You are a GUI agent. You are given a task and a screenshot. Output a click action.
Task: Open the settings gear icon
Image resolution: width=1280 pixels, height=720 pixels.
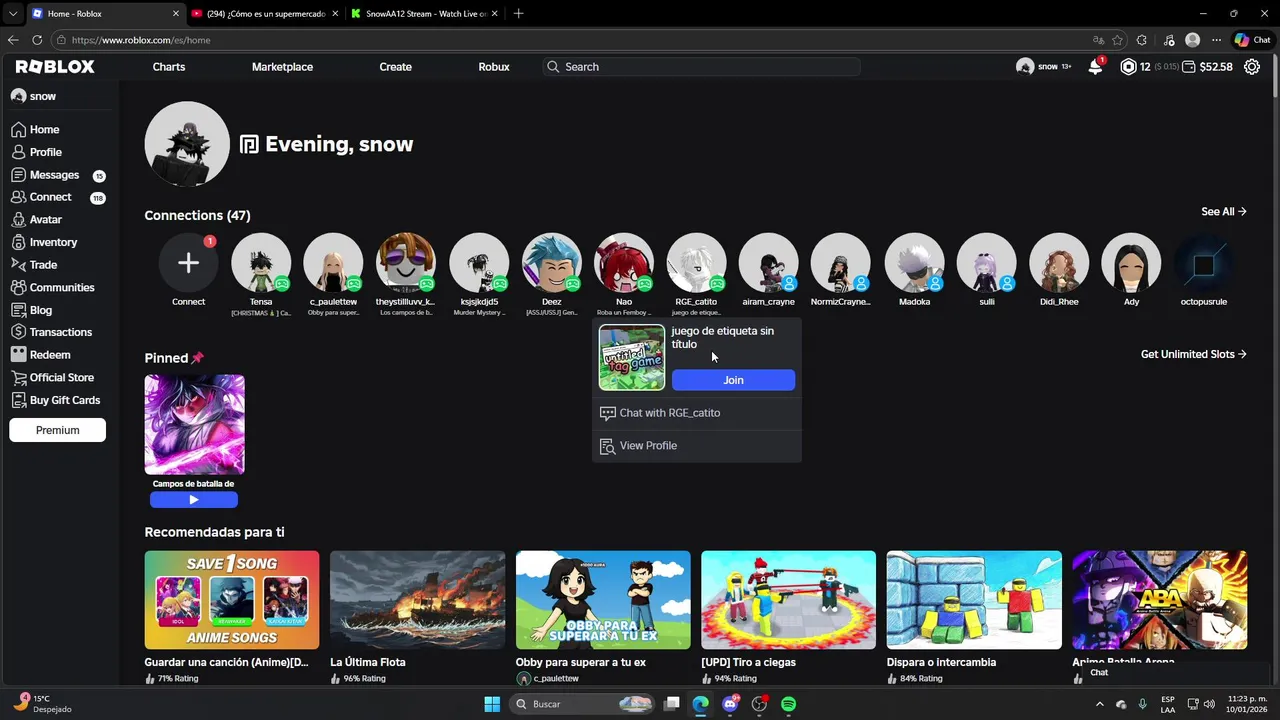pos(1252,67)
